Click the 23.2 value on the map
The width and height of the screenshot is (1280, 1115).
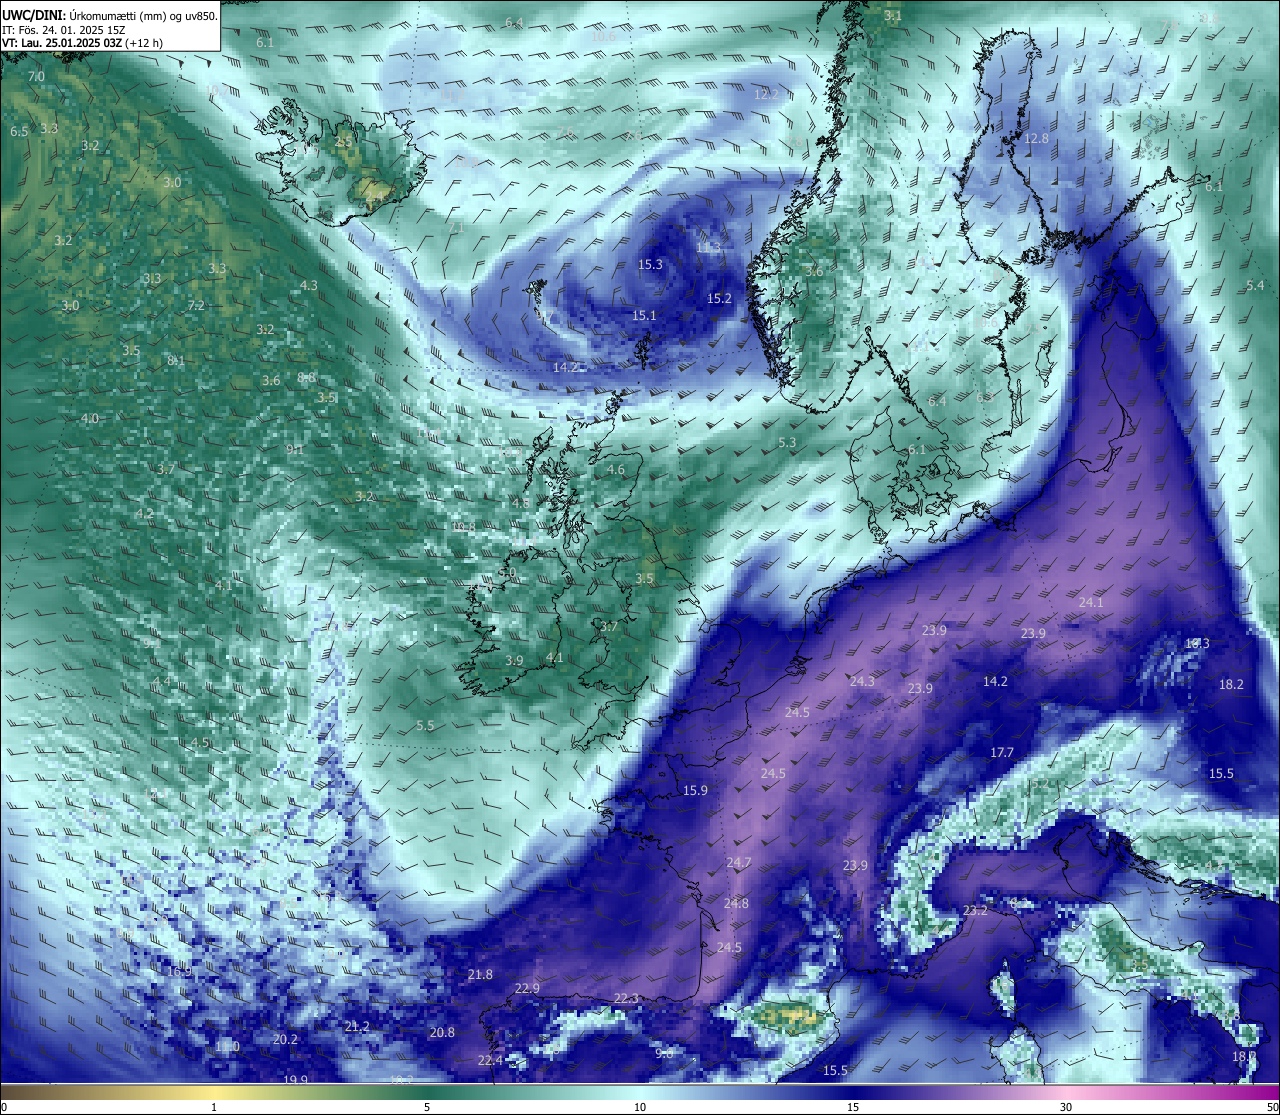pos(975,911)
